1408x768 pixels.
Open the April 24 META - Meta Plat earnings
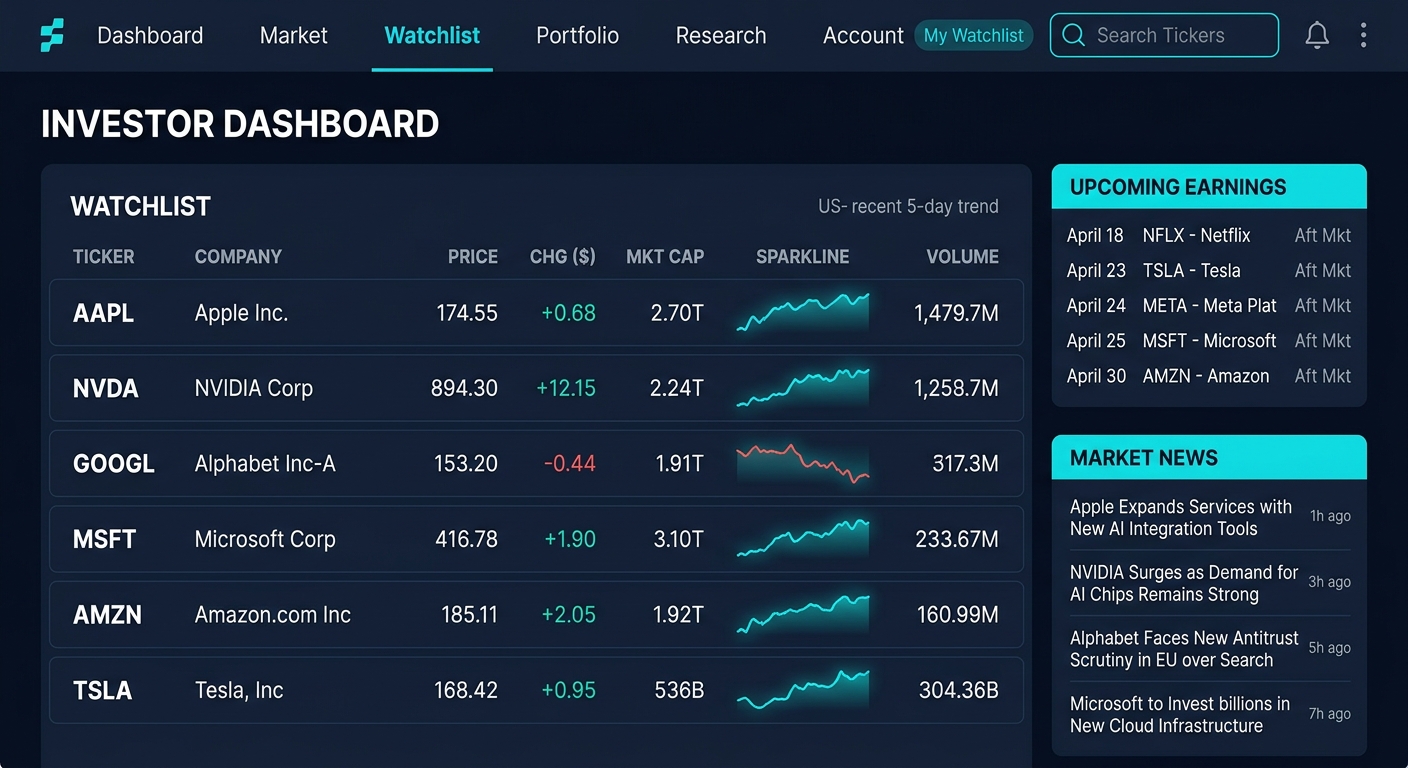tap(1209, 306)
